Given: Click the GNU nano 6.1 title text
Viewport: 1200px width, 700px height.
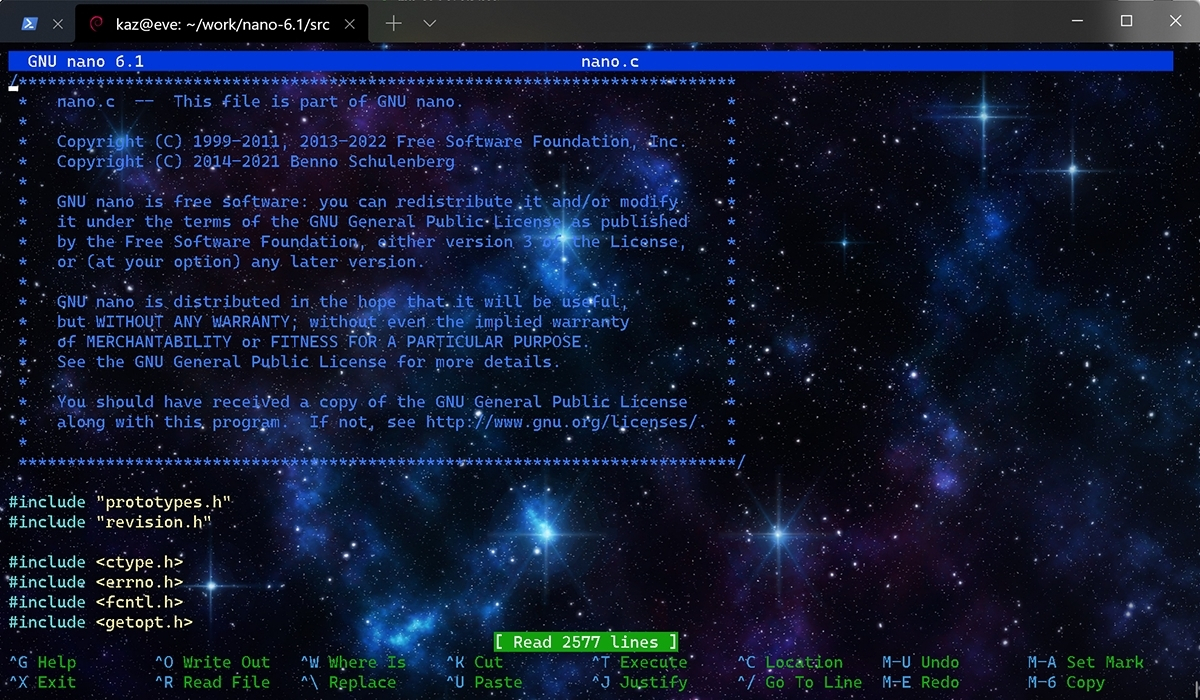Looking at the screenshot, I should point(86,62).
